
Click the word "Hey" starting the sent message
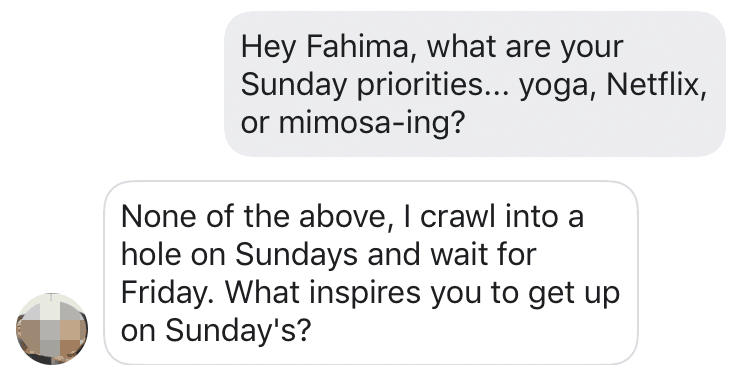click(269, 48)
